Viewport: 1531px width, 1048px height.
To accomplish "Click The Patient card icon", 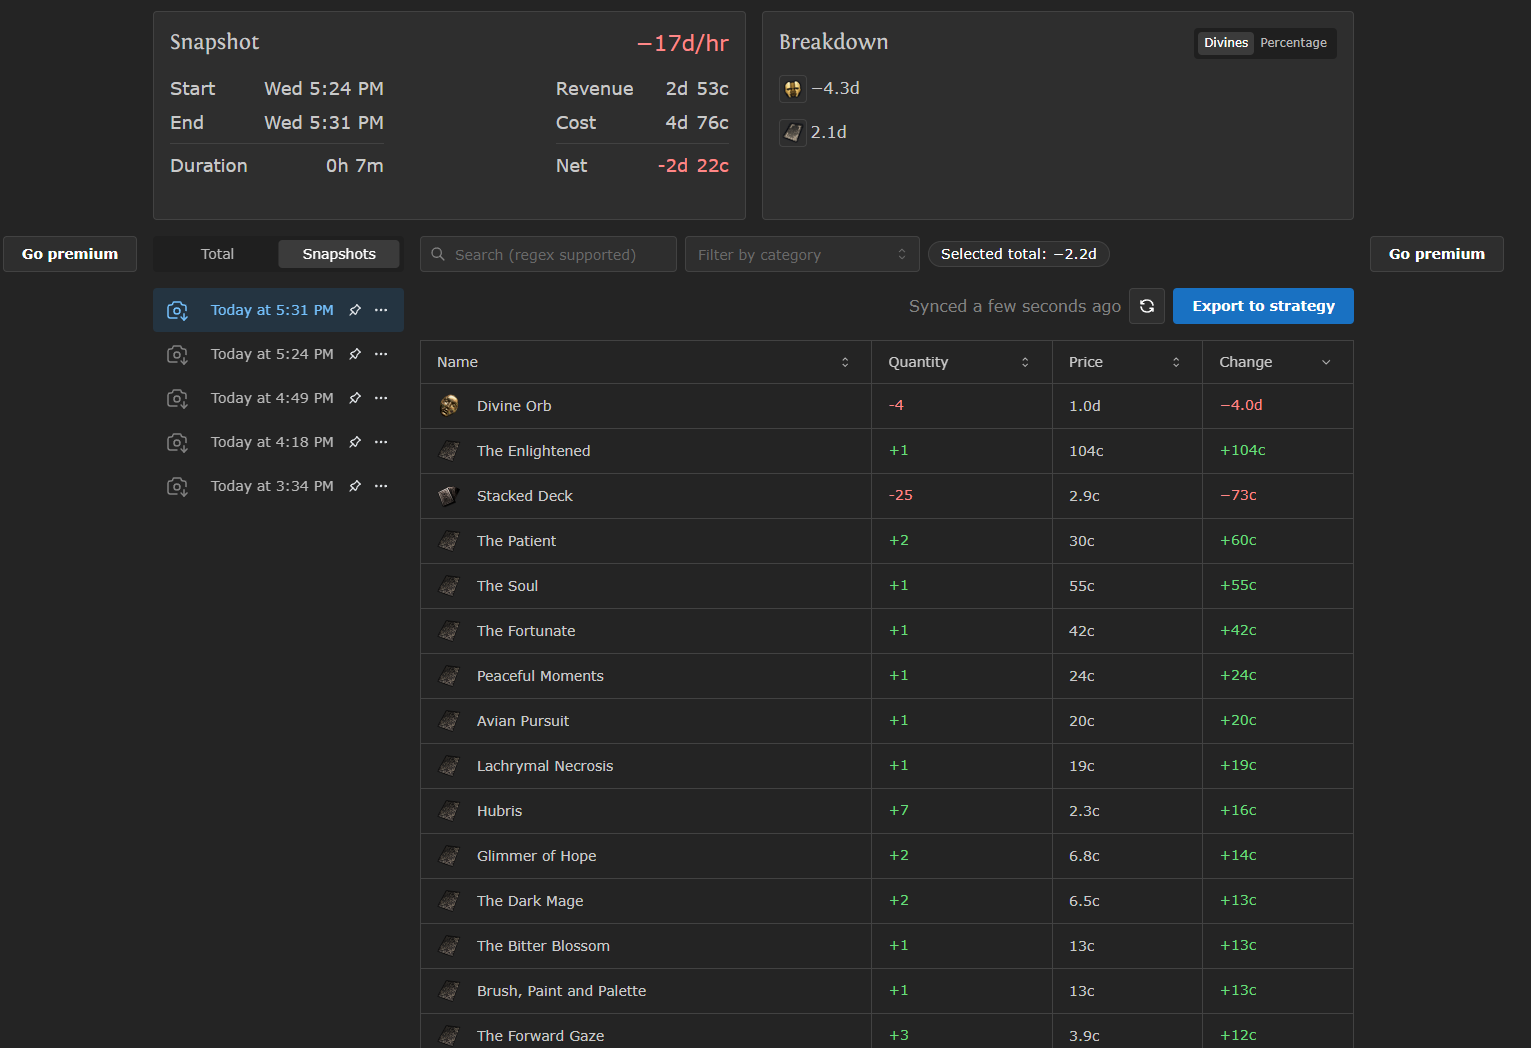I will 450,541.
